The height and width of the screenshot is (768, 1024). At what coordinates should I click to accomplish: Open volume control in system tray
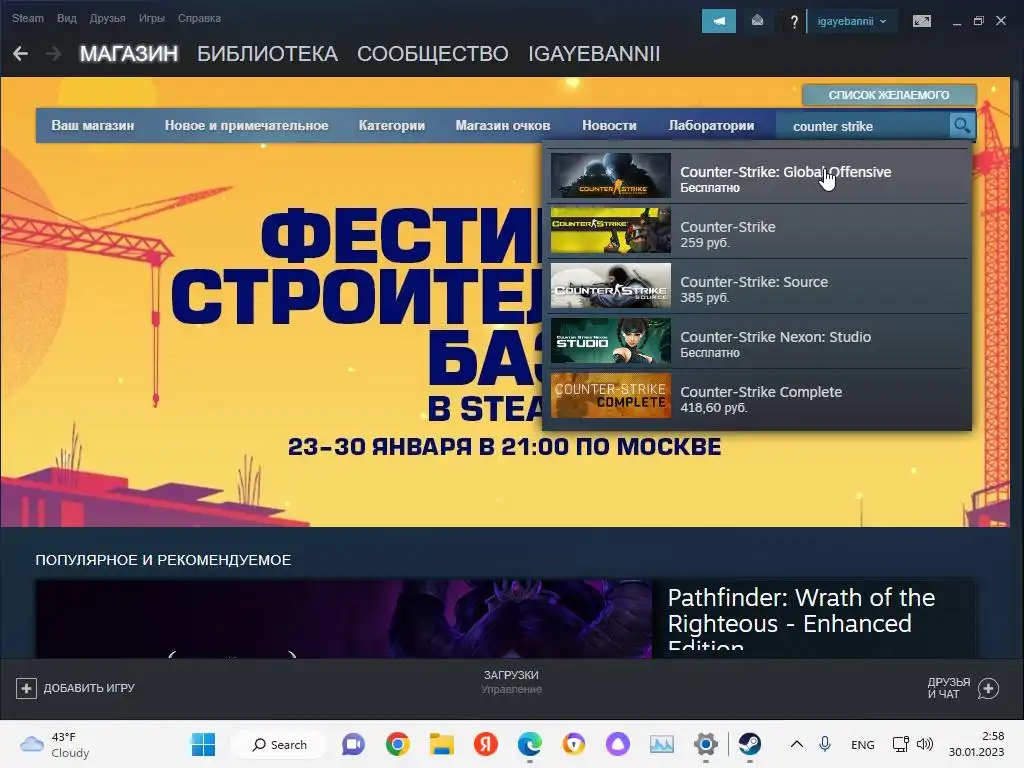pyautogui.click(x=925, y=744)
